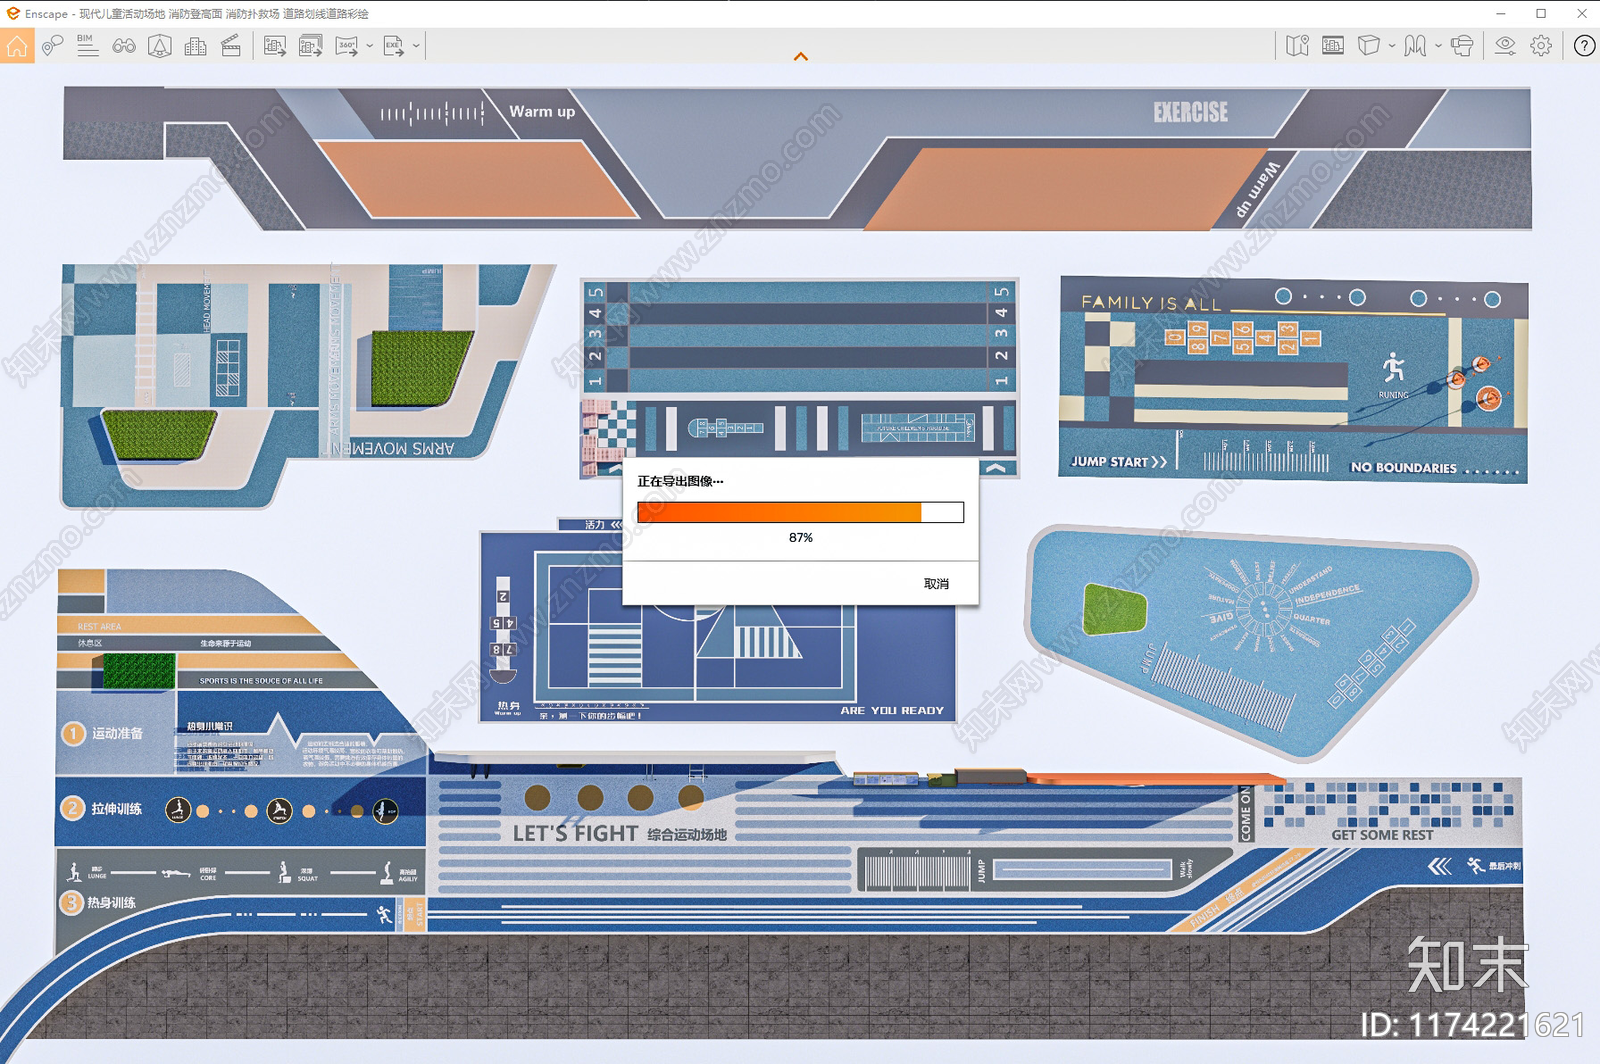Open General Settings gear icon
The width and height of the screenshot is (1600, 1064).
coord(1541,46)
